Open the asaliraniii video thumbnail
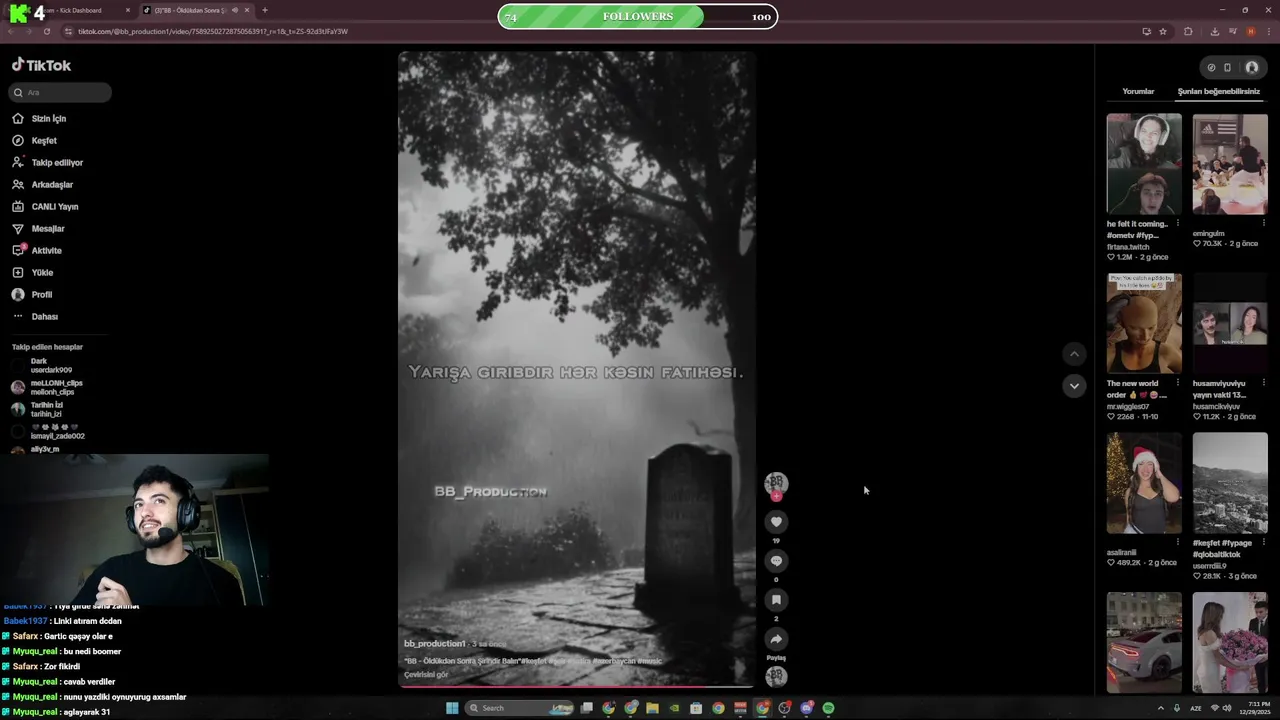 click(1144, 483)
